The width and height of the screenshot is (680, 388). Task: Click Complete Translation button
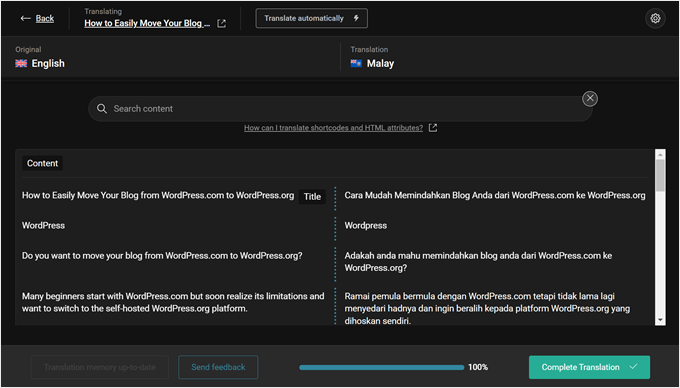pyautogui.click(x=589, y=367)
